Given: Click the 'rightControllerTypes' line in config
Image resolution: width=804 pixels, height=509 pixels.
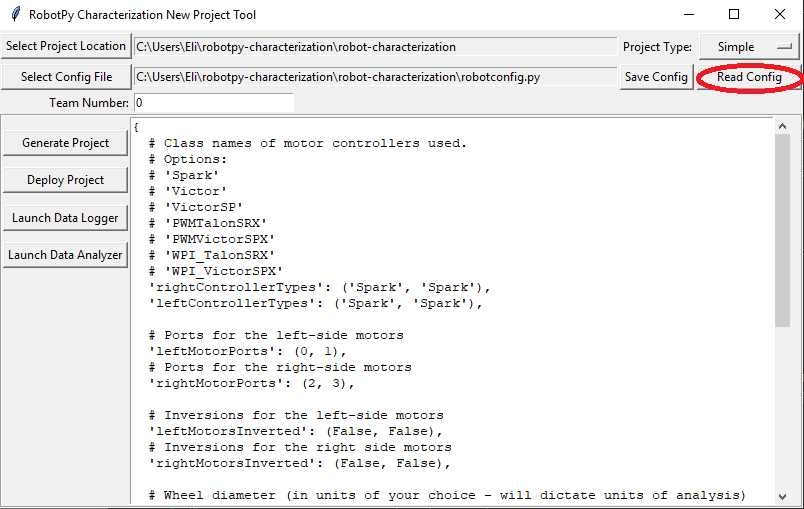Looking at the screenshot, I should pos(319,288).
